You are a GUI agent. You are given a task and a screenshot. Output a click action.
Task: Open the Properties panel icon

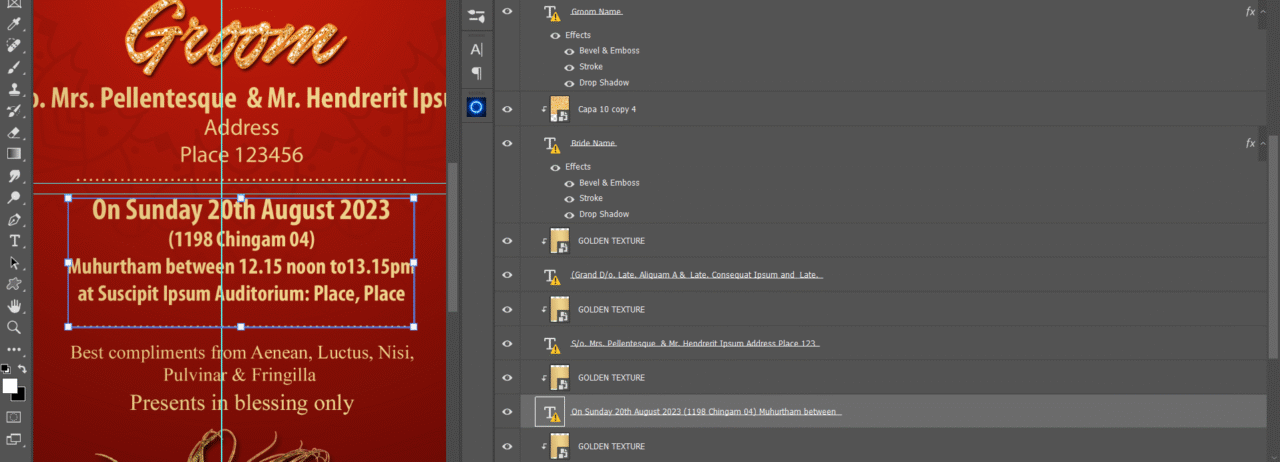coord(476,16)
